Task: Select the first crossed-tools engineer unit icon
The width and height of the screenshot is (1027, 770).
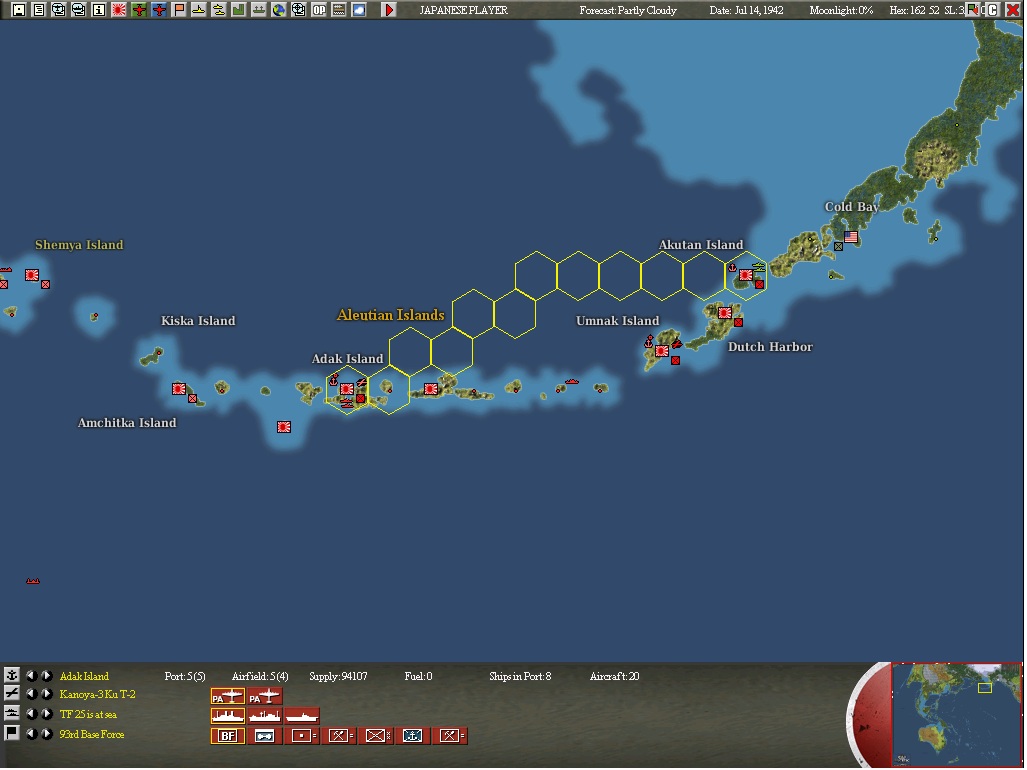Action: pyautogui.click(x=339, y=736)
